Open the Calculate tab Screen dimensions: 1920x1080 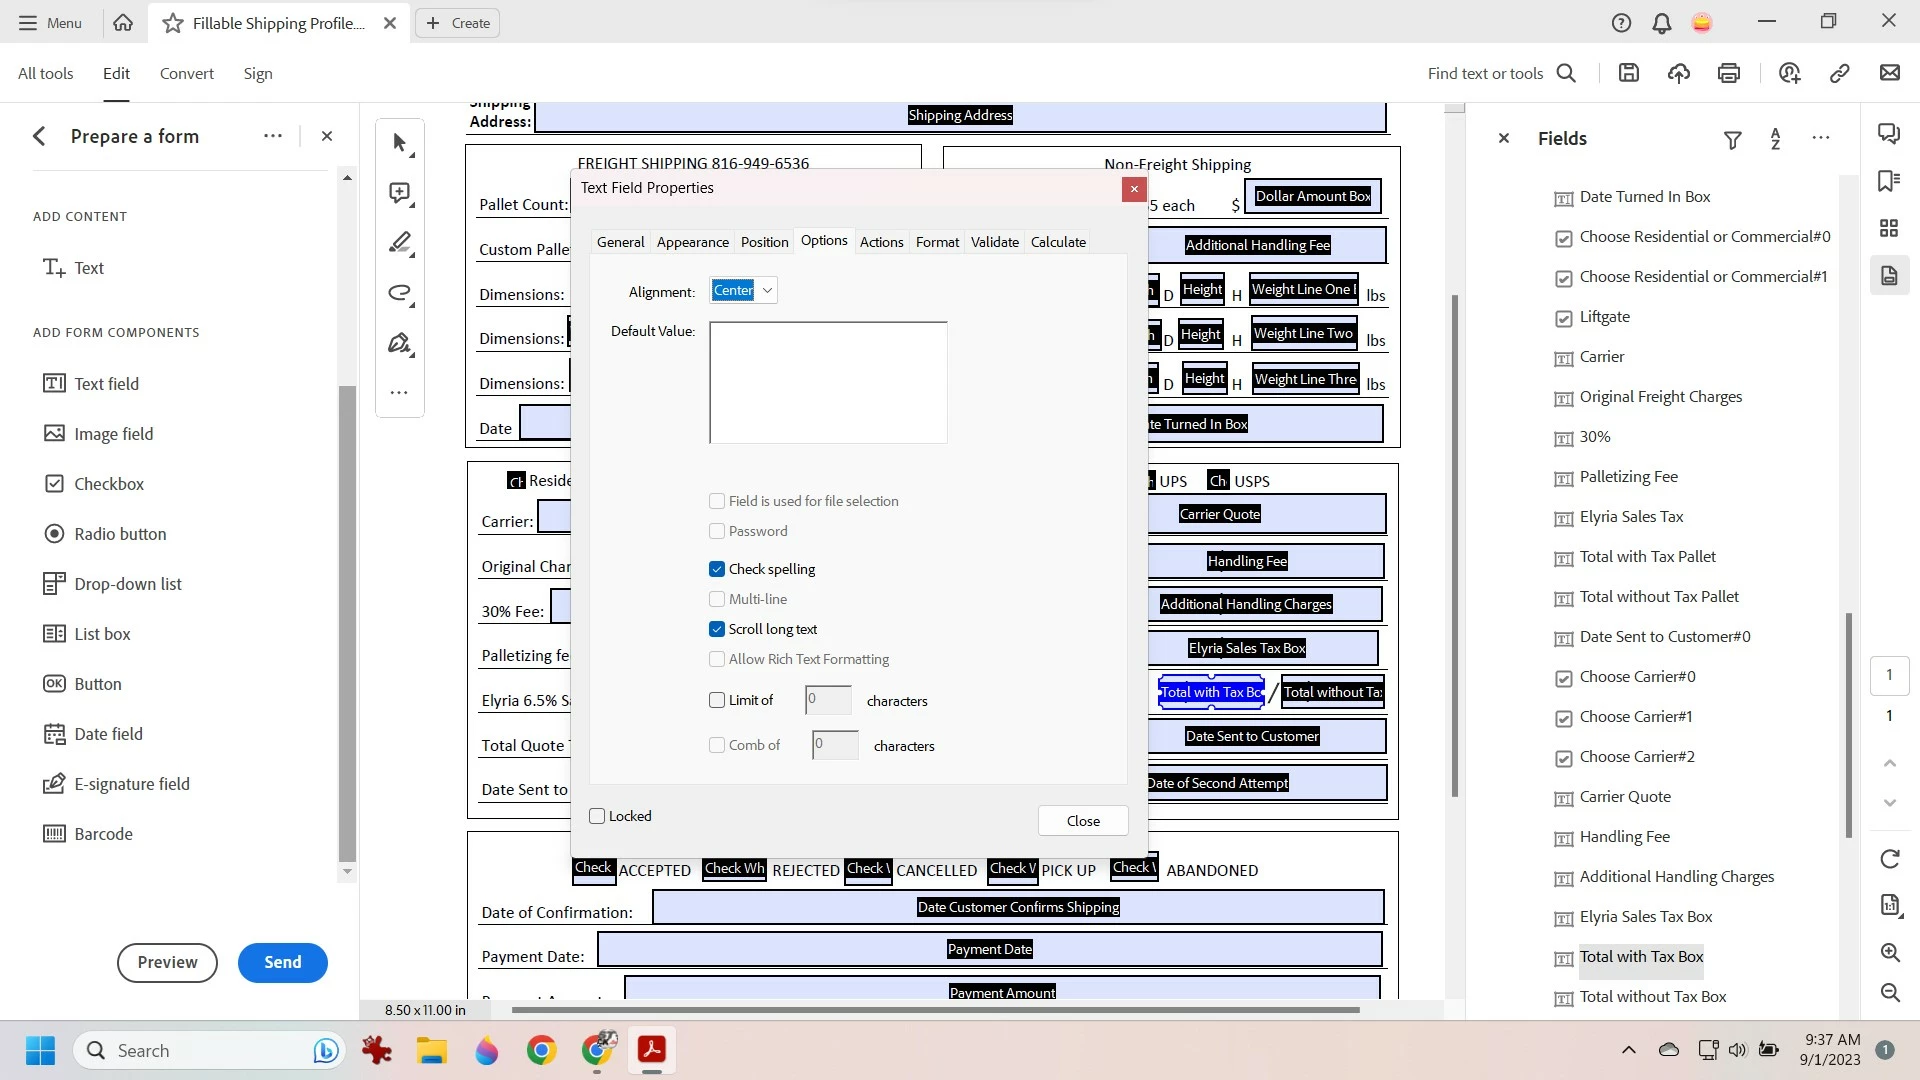point(1058,242)
